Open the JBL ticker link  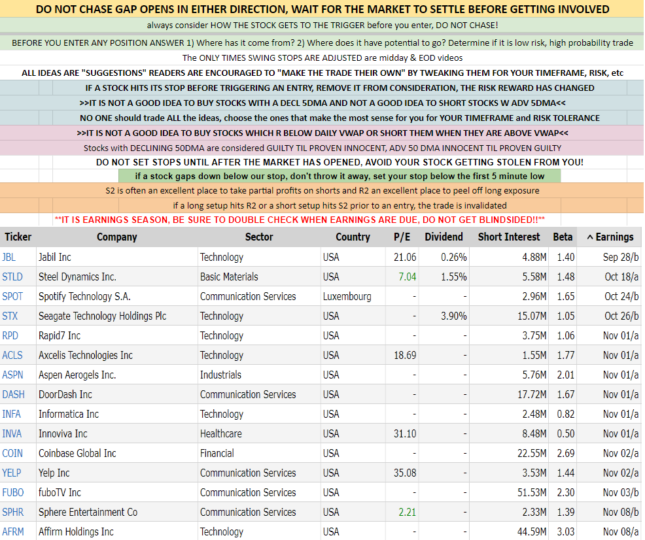[10, 257]
